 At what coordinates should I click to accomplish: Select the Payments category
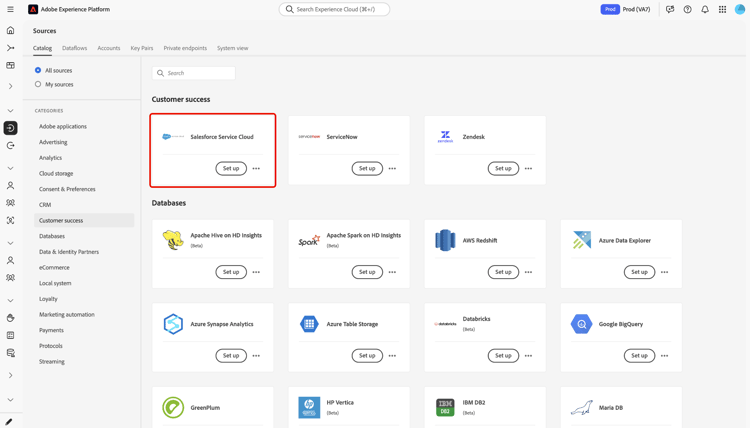click(x=51, y=330)
